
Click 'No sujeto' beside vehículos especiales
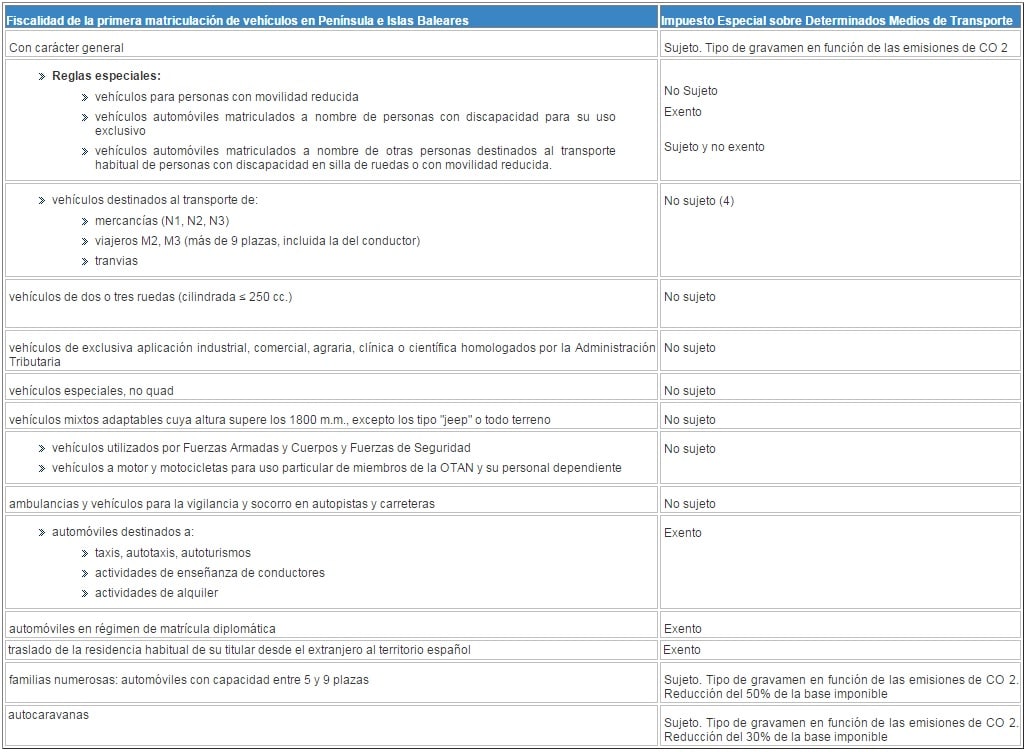click(x=690, y=391)
